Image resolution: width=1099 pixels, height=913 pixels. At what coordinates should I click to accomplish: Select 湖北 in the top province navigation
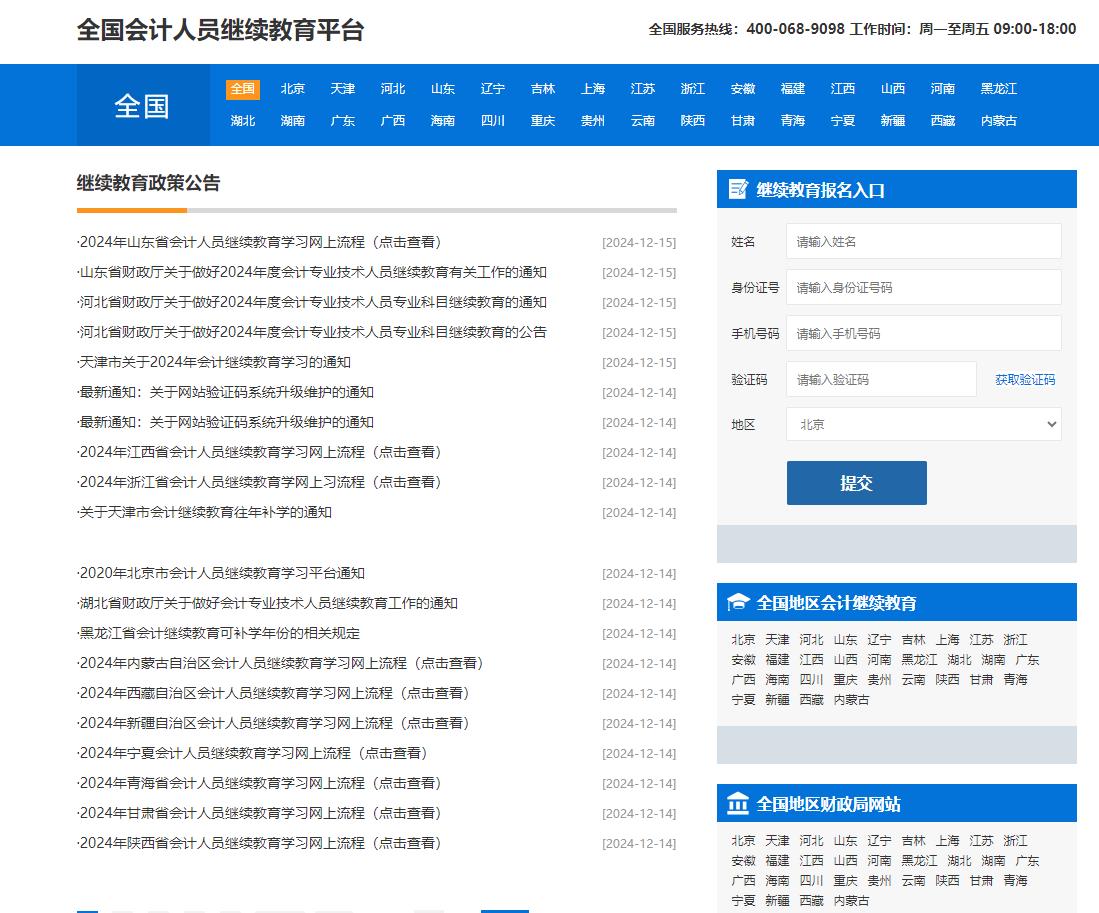tap(243, 121)
